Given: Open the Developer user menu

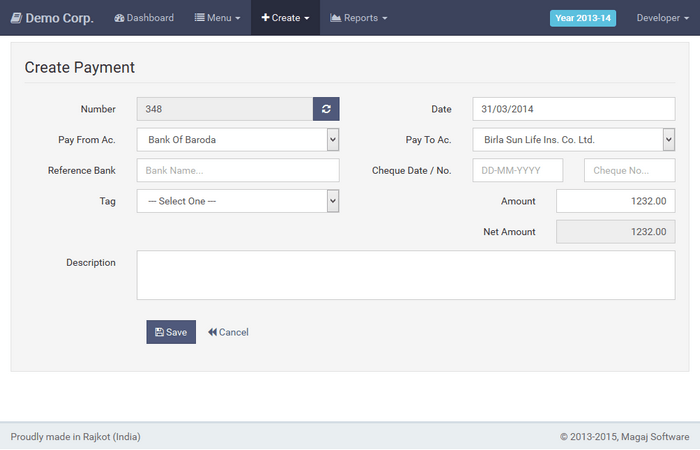Looking at the screenshot, I should (663, 18).
